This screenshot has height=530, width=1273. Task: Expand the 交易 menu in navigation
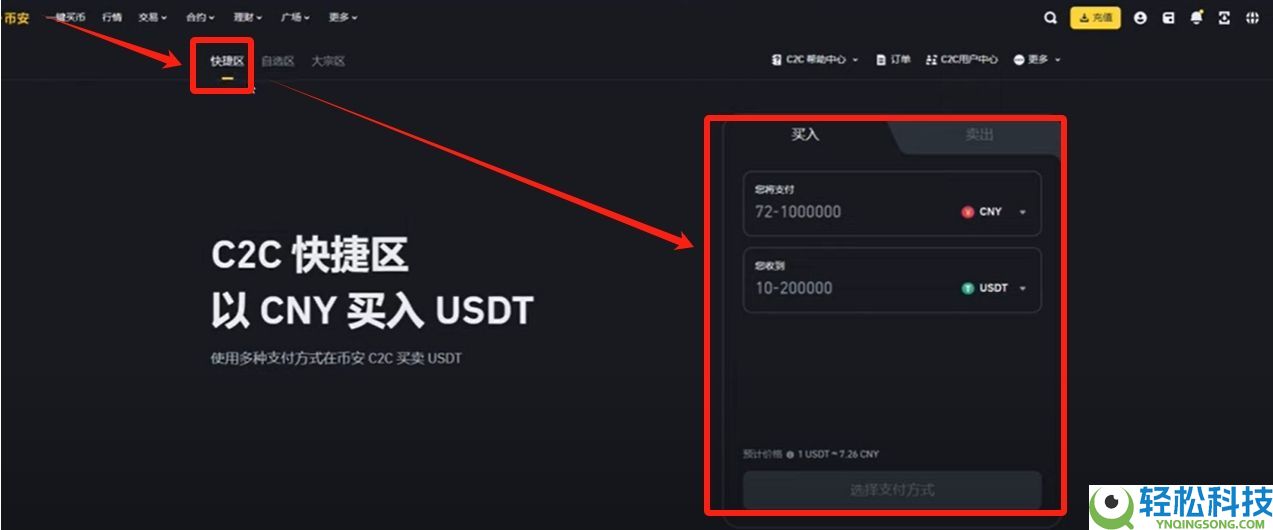tap(152, 18)
